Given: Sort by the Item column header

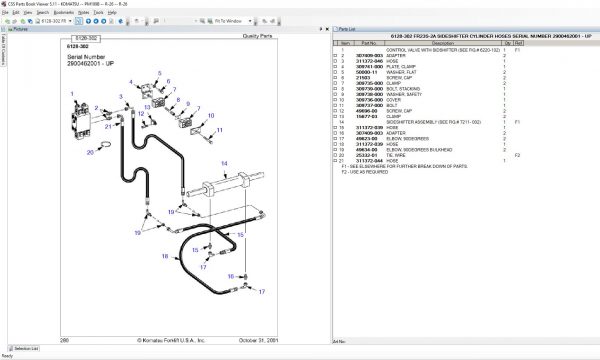Looking at the screenshot, I should [x=345, y=43].
